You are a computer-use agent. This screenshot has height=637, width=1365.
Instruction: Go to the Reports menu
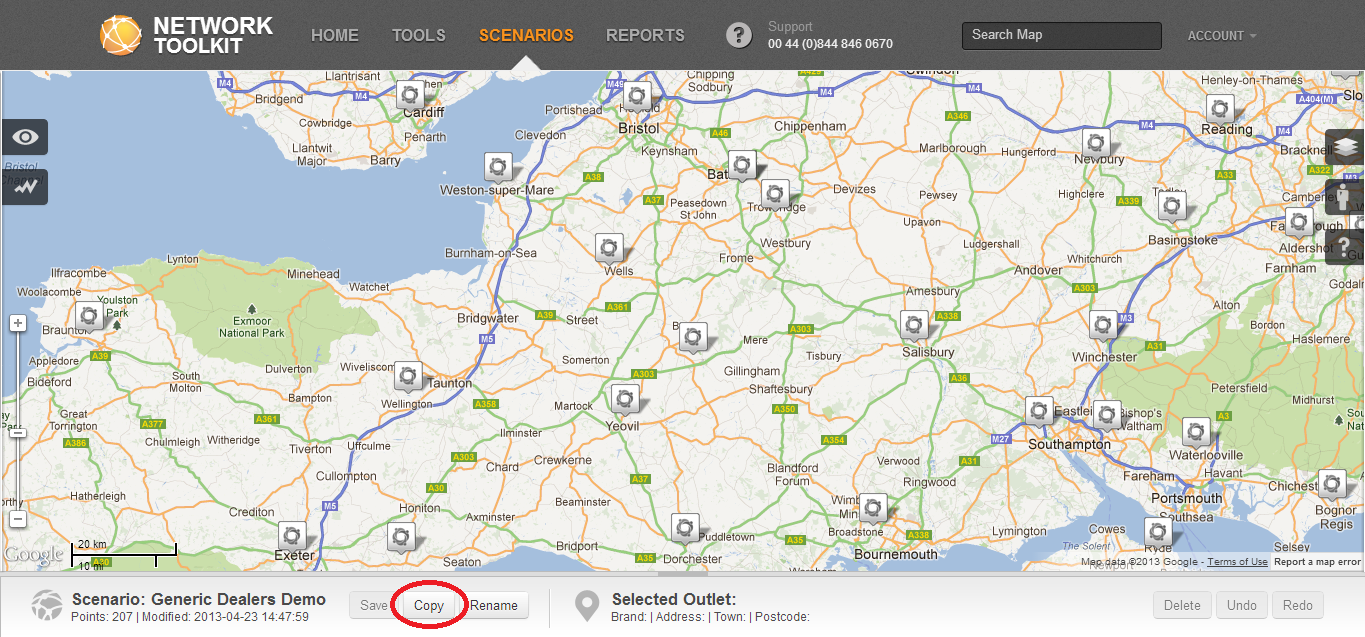[645, 35]
